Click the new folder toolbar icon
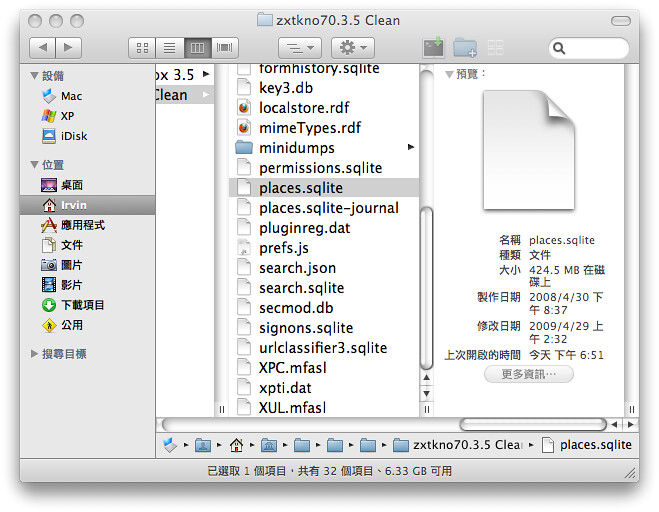 pyautogui.click(x=465, y=47)
